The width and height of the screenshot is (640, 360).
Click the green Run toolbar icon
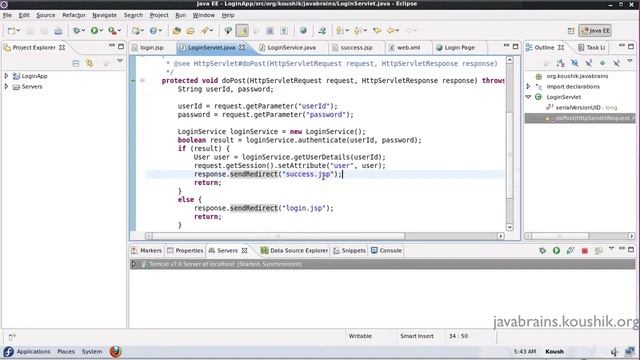point(94,31)
